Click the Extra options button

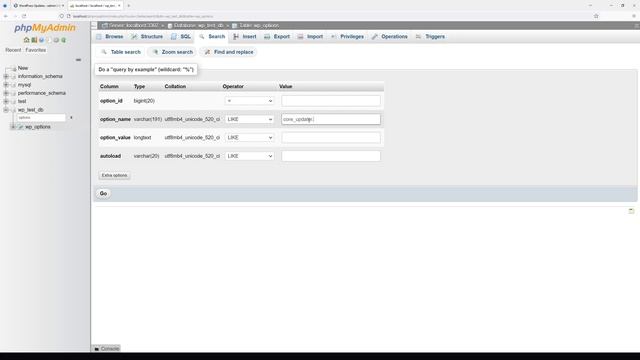pos(114,176)
